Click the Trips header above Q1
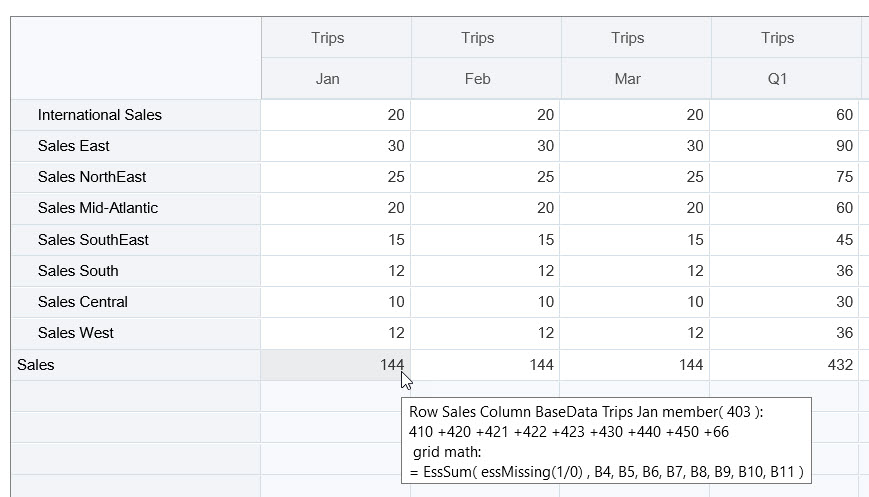 coord(778,38)
